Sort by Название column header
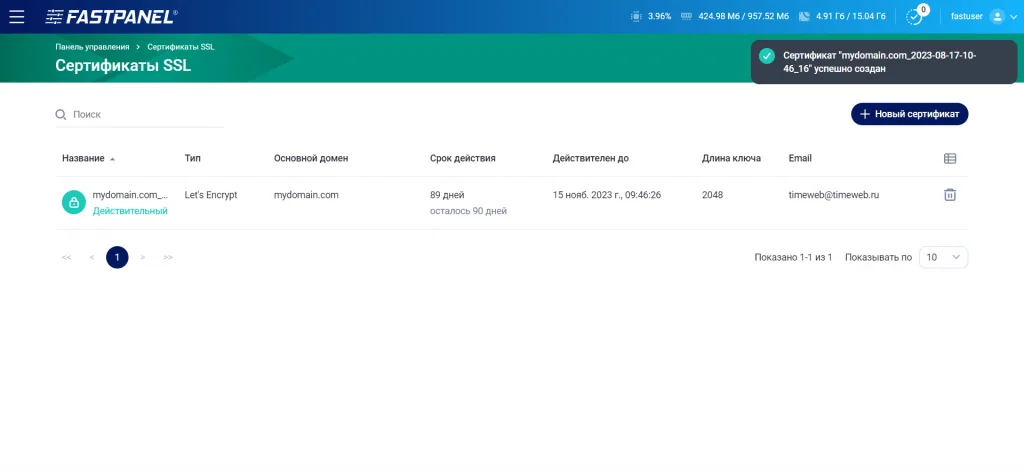 point(83,158)
